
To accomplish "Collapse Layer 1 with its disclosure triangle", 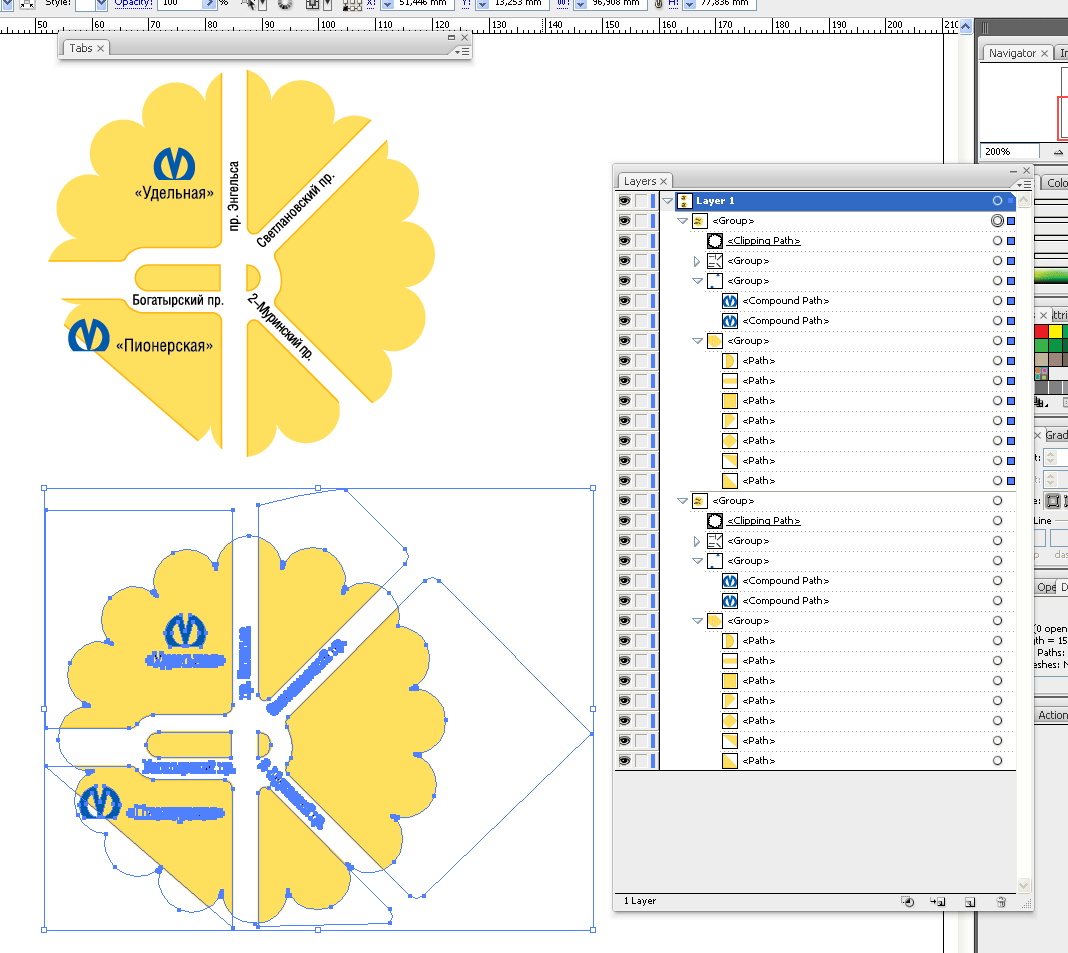I will tap(668, 201).
